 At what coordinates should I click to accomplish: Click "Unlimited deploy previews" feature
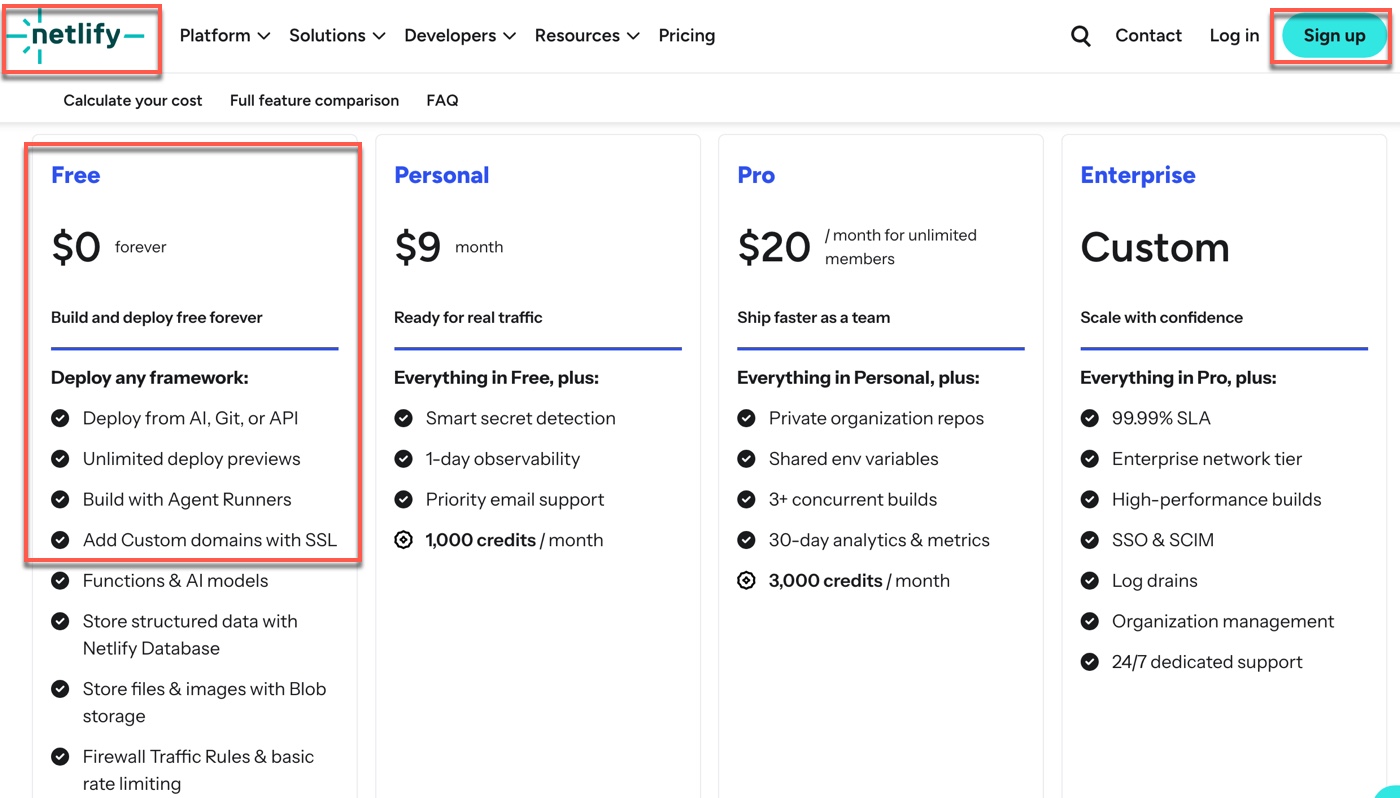tap(192, 460)
